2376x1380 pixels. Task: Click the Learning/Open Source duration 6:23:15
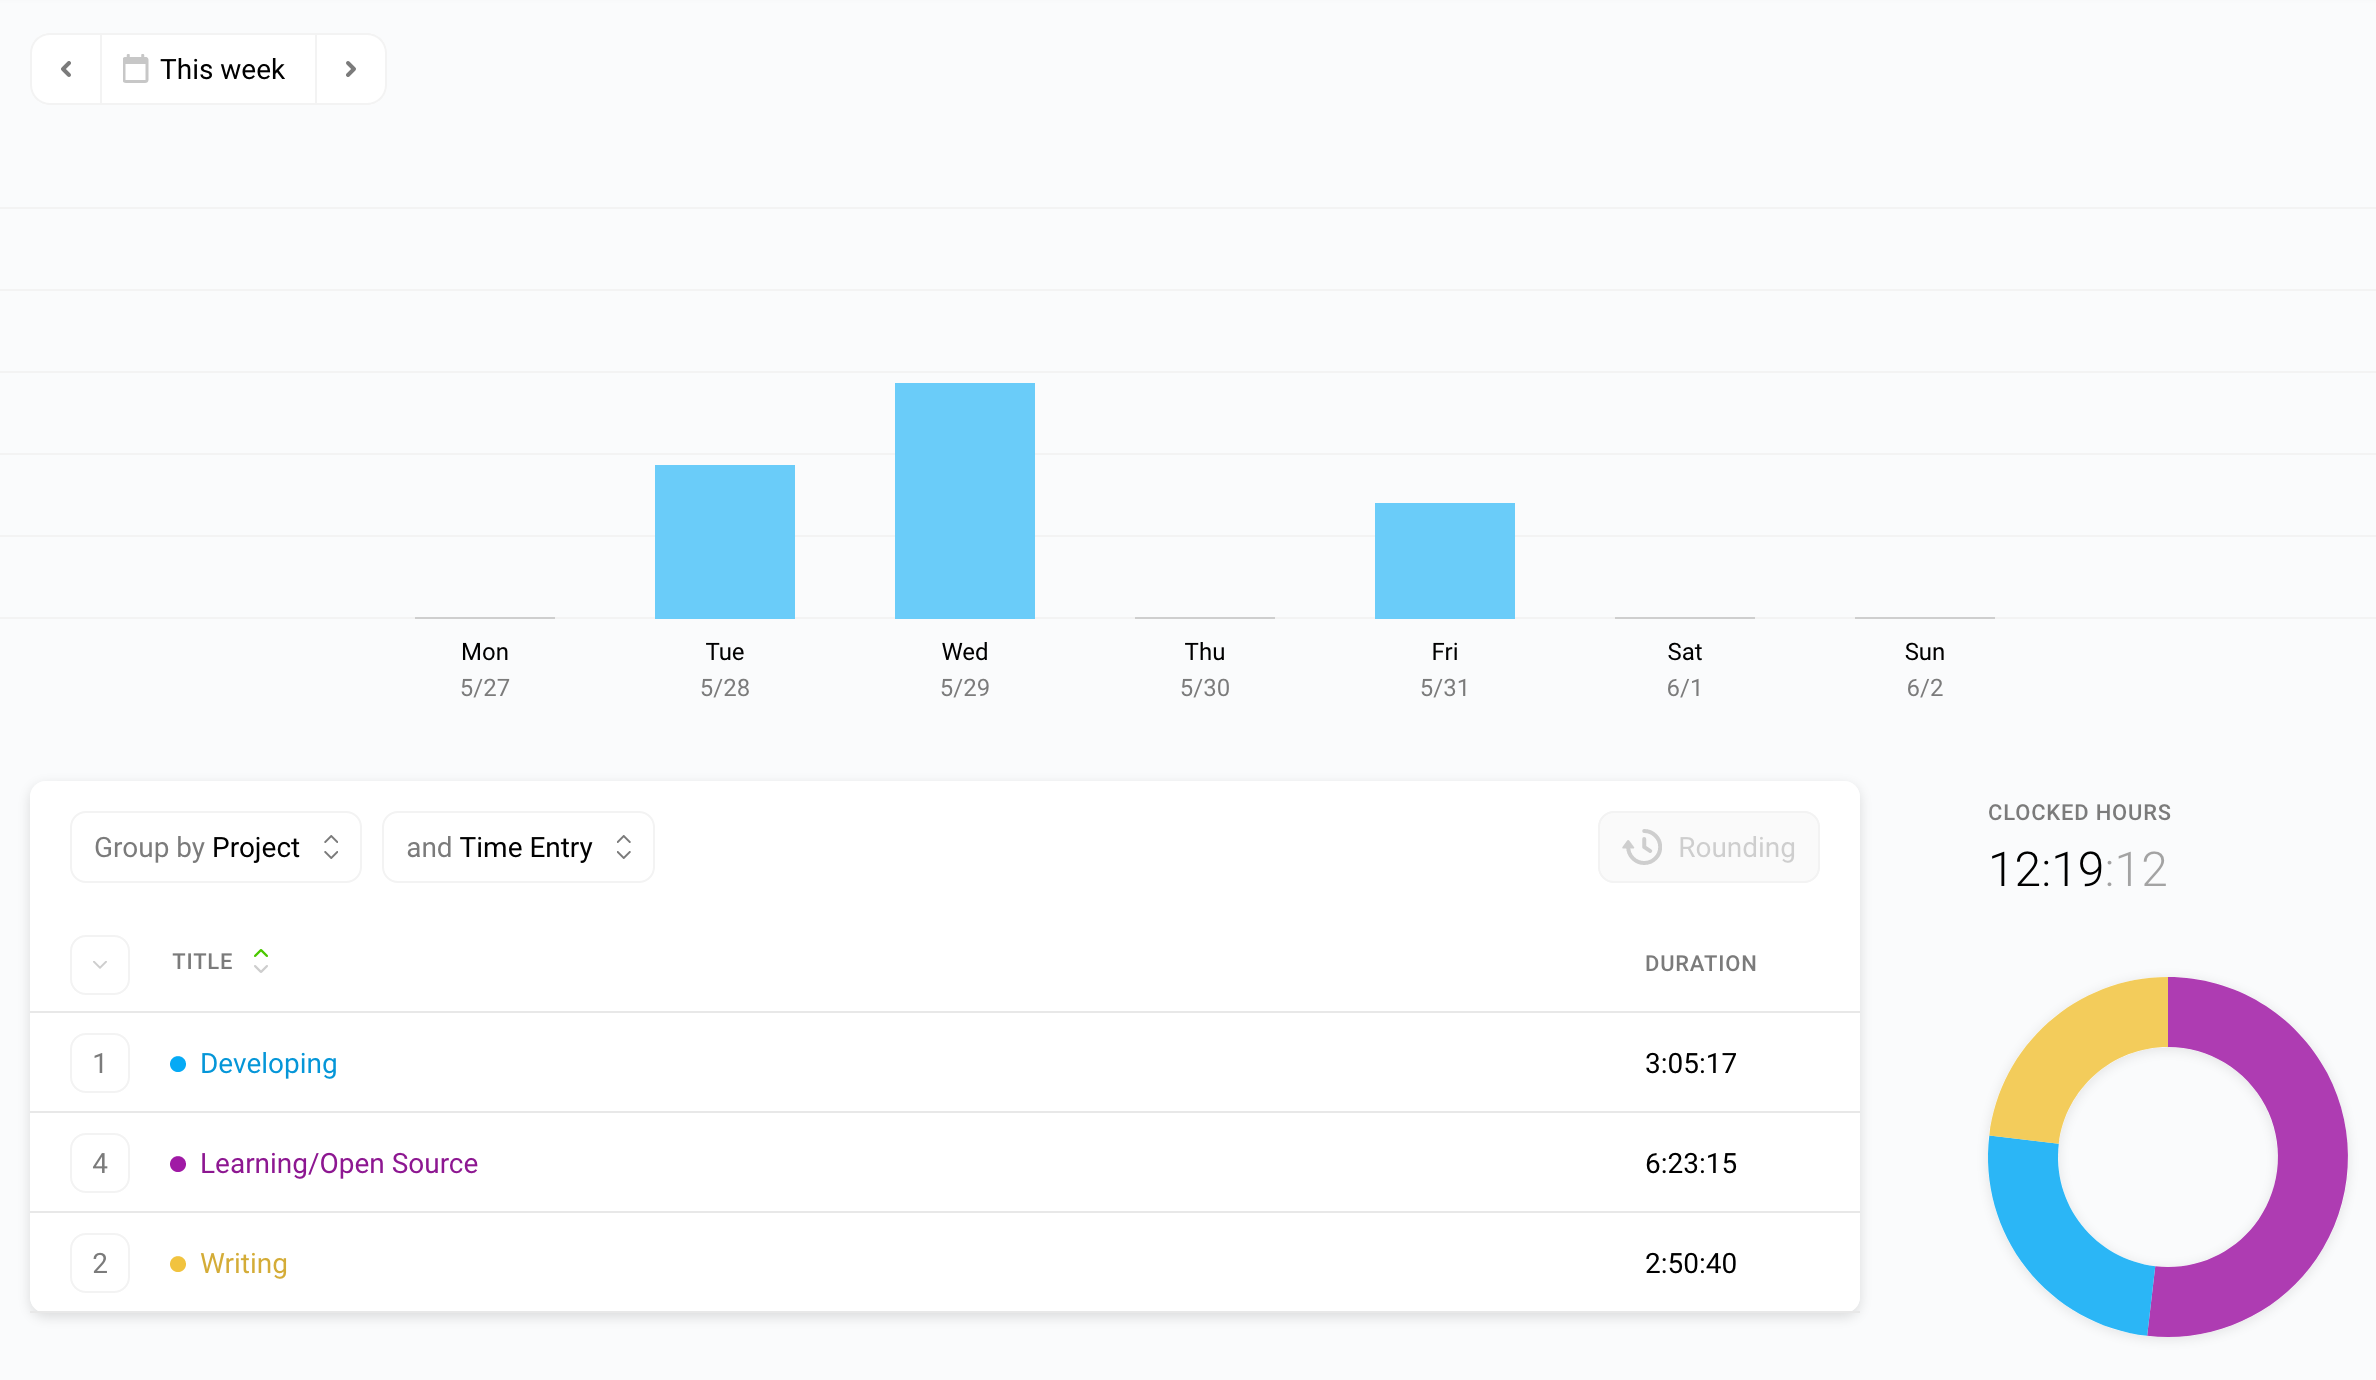pyautogui.click(x=1691, y=1163)
